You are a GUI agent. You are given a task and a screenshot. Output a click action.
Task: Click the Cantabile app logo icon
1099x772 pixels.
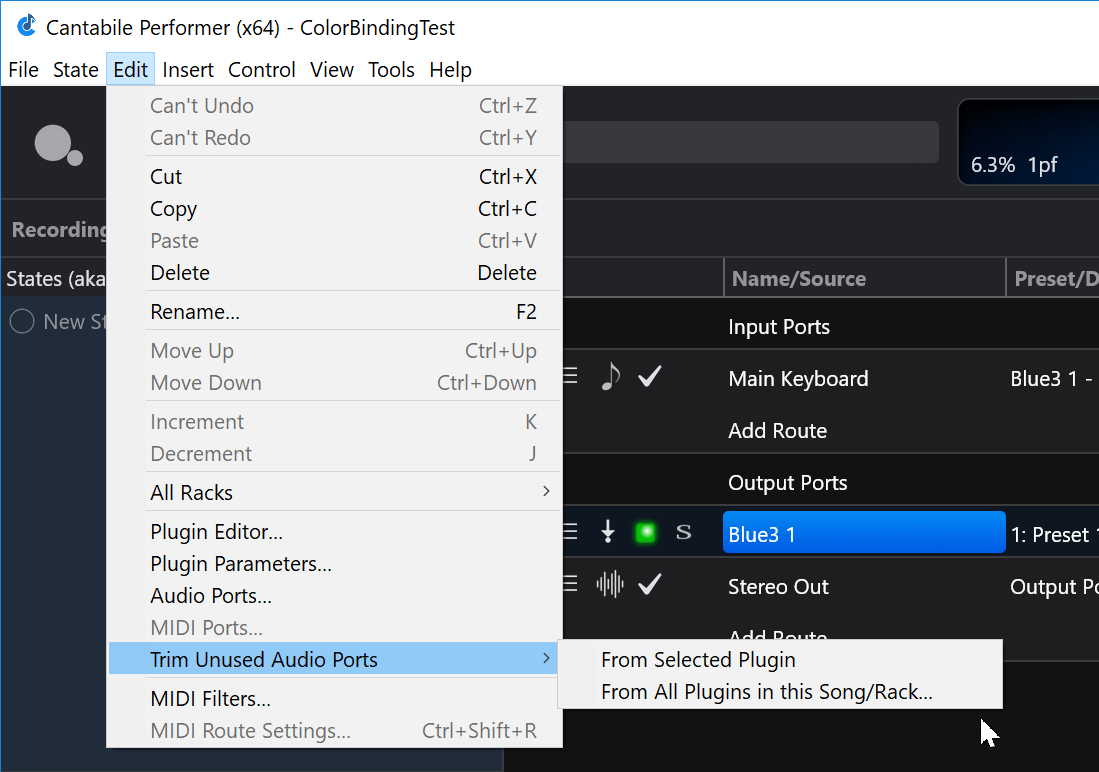point(26,26)
